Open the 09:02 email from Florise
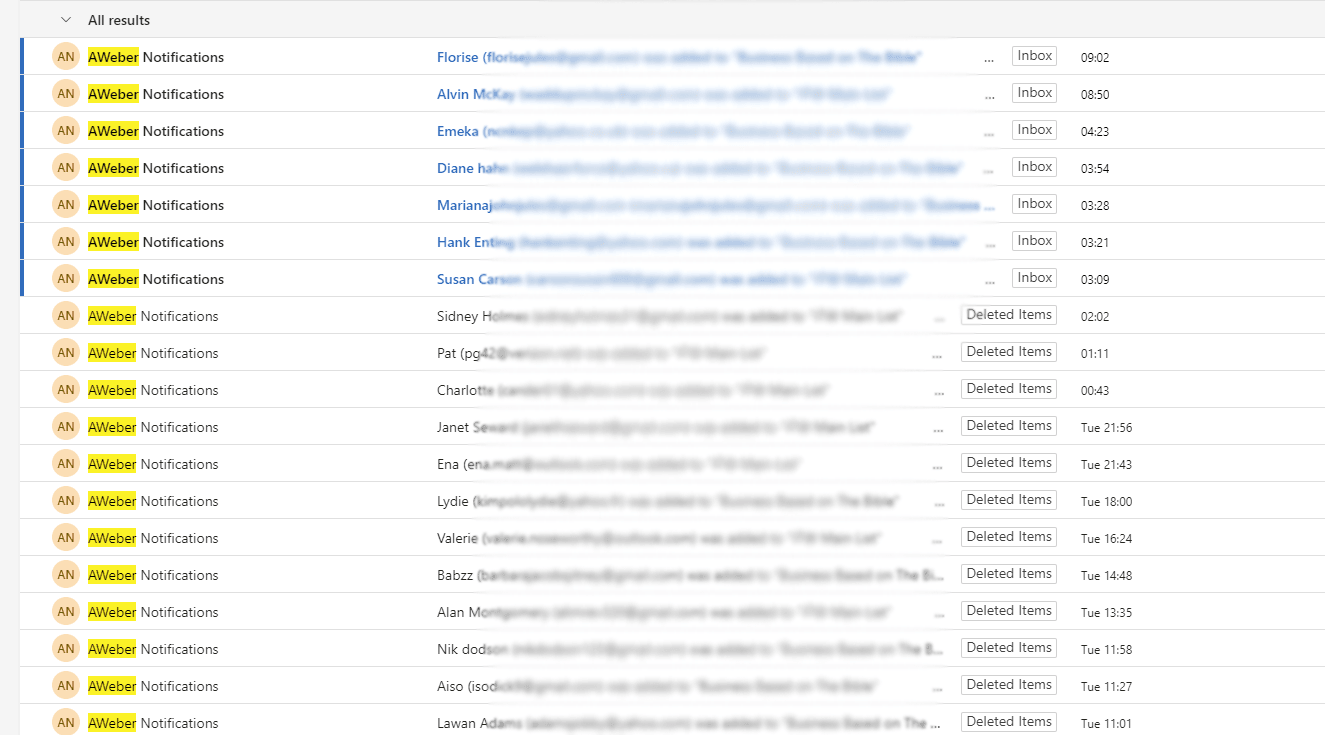Viewport: 1325px width, 735px height. click(x=672, y=57)
